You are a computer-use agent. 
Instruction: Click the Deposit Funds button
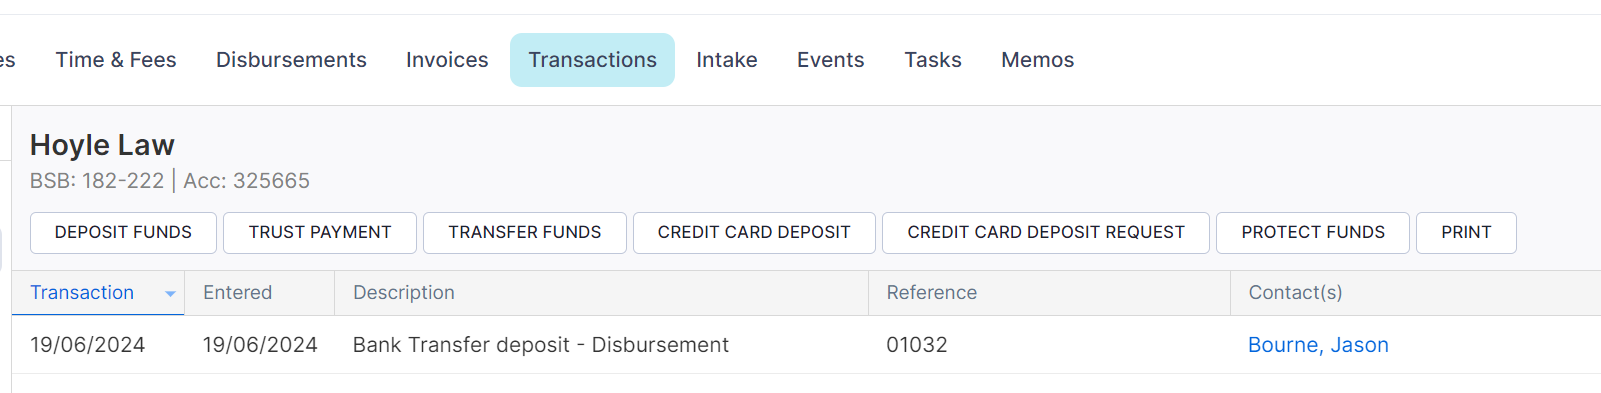(123, 233)
